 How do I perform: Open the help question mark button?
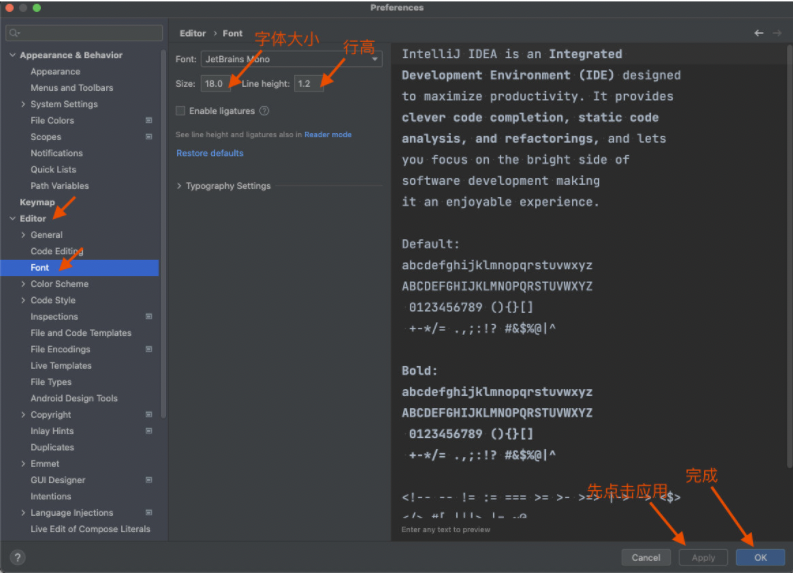pyautogui.click(x=18, y=557)
